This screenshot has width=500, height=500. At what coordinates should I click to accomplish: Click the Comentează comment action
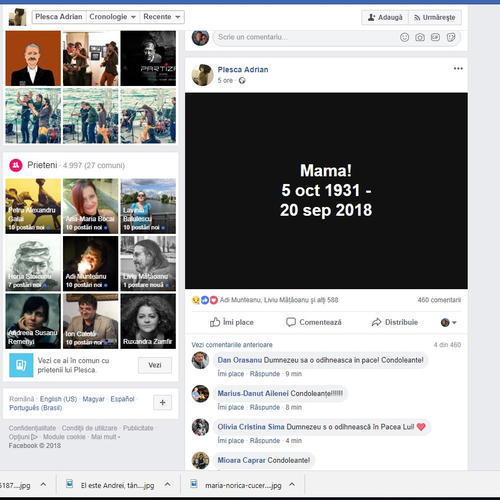(314, 322)
